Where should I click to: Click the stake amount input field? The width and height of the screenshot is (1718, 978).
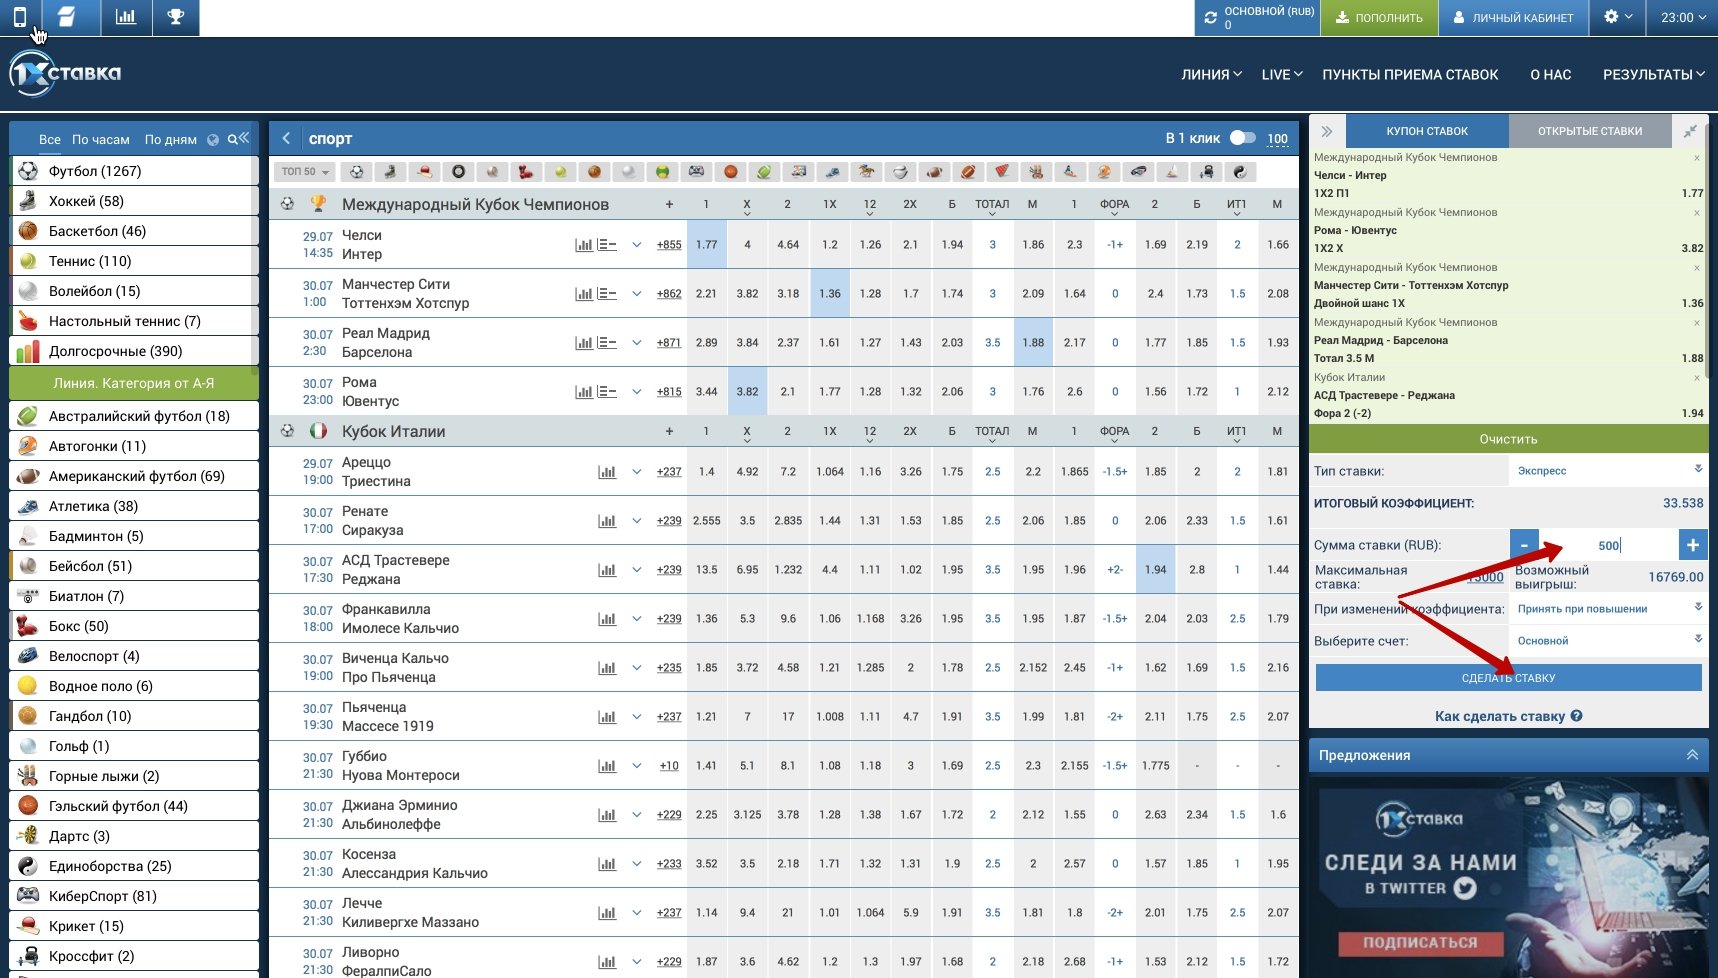(1607, 545)
